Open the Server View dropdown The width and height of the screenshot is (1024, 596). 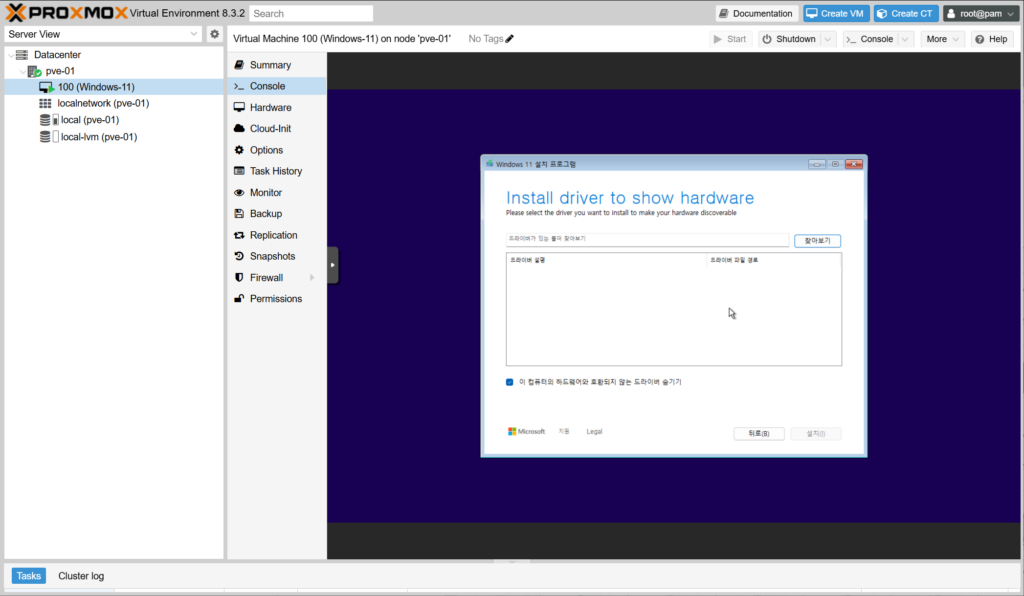pos(102,34)
